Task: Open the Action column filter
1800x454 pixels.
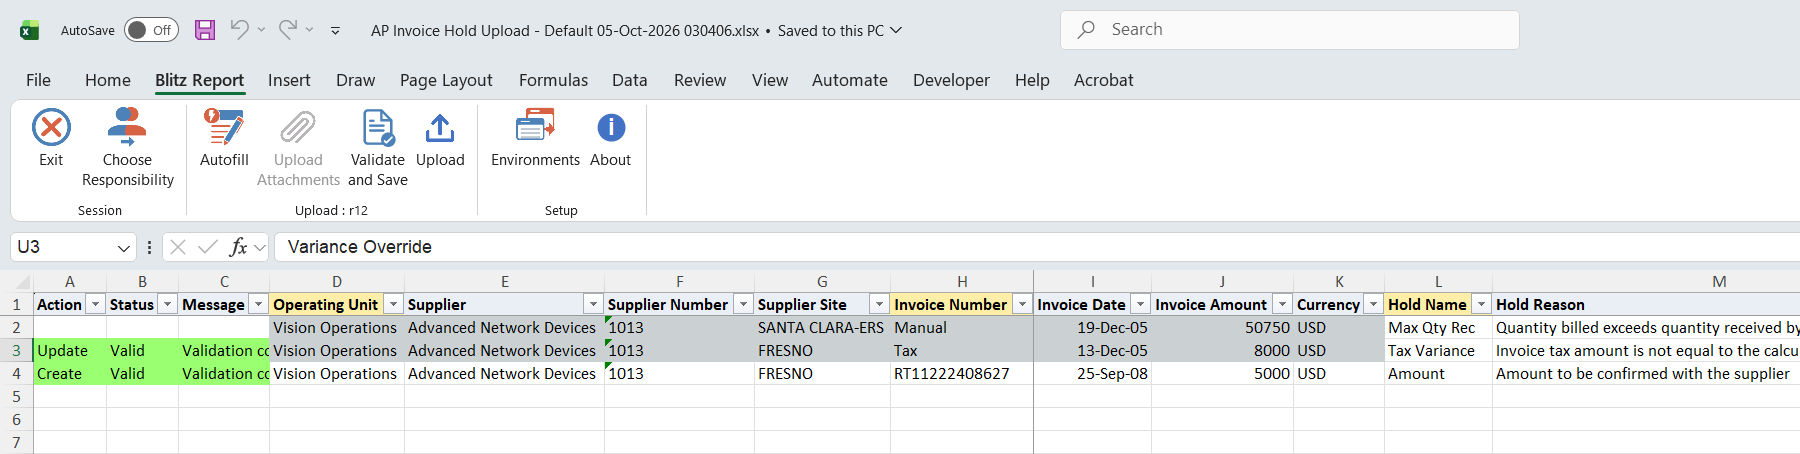Action: (x=96, y=304)
